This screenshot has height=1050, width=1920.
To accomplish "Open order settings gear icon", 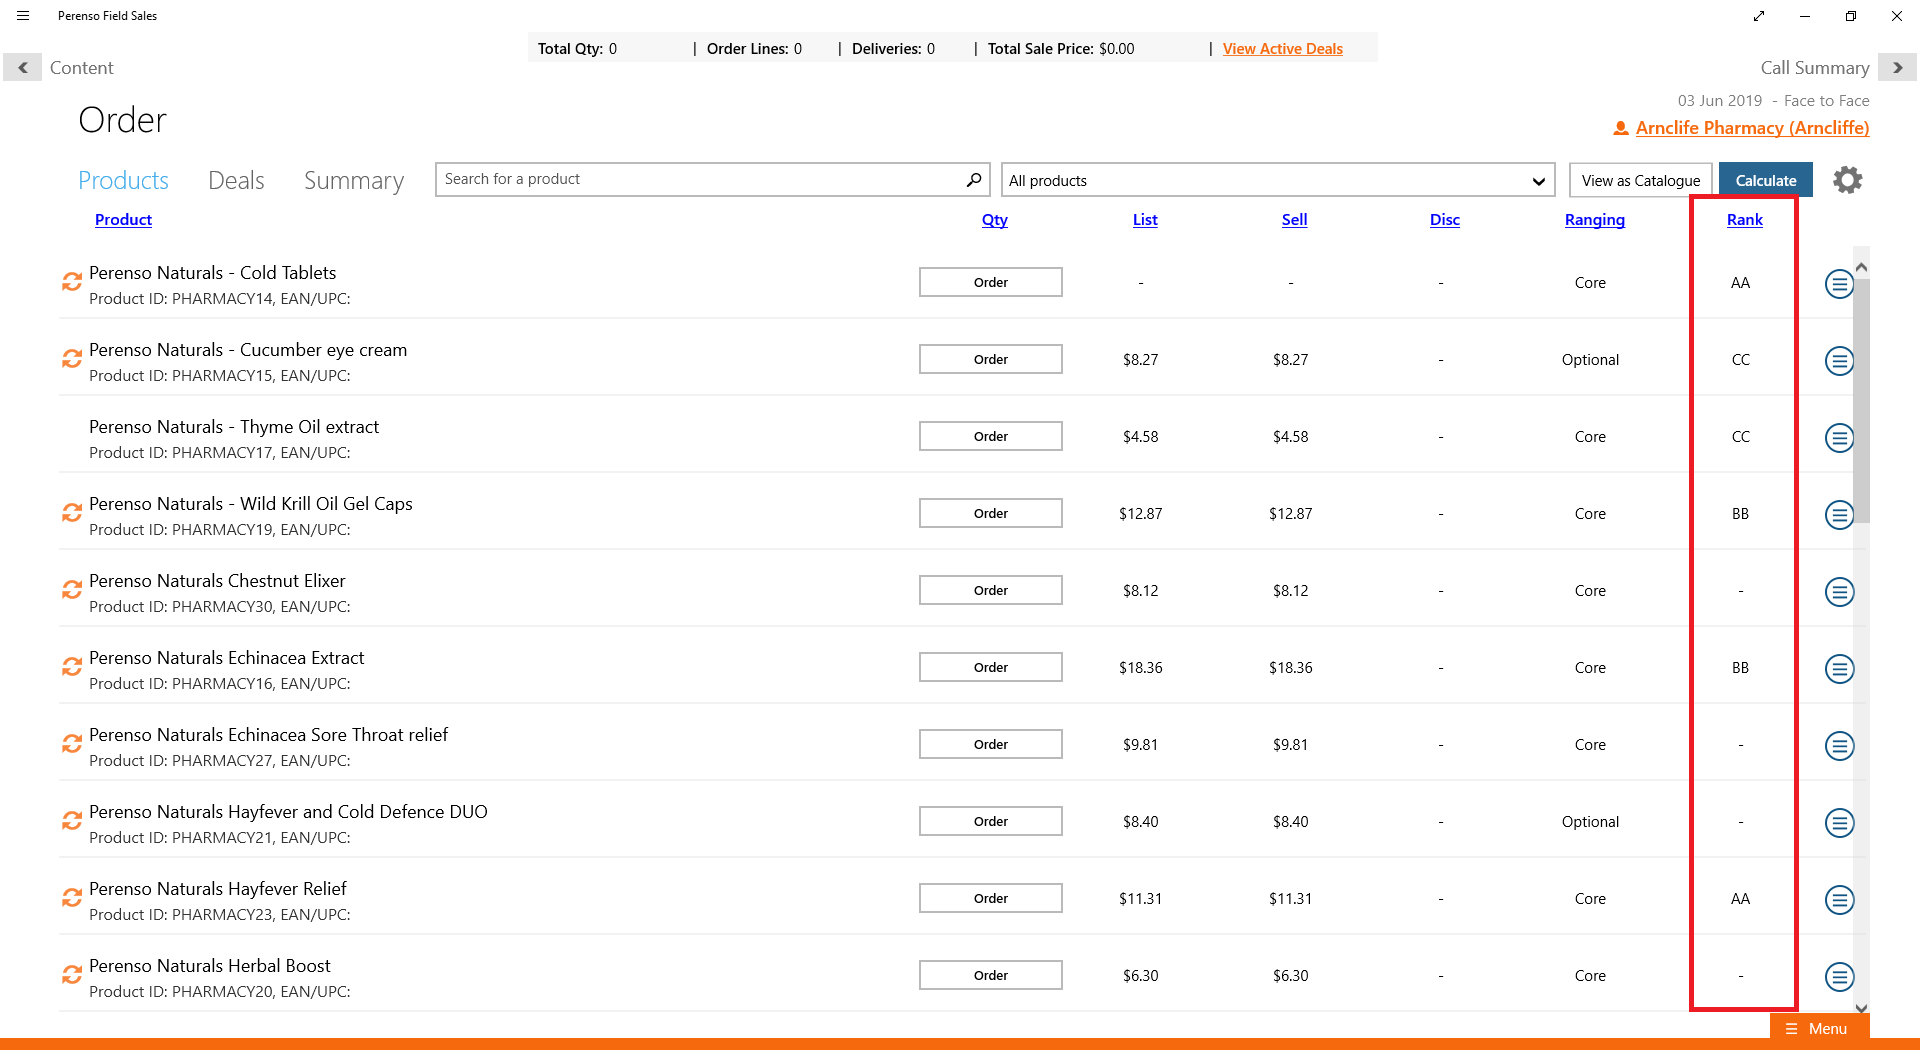I will pyautogui.click(x=1847, y=180).
